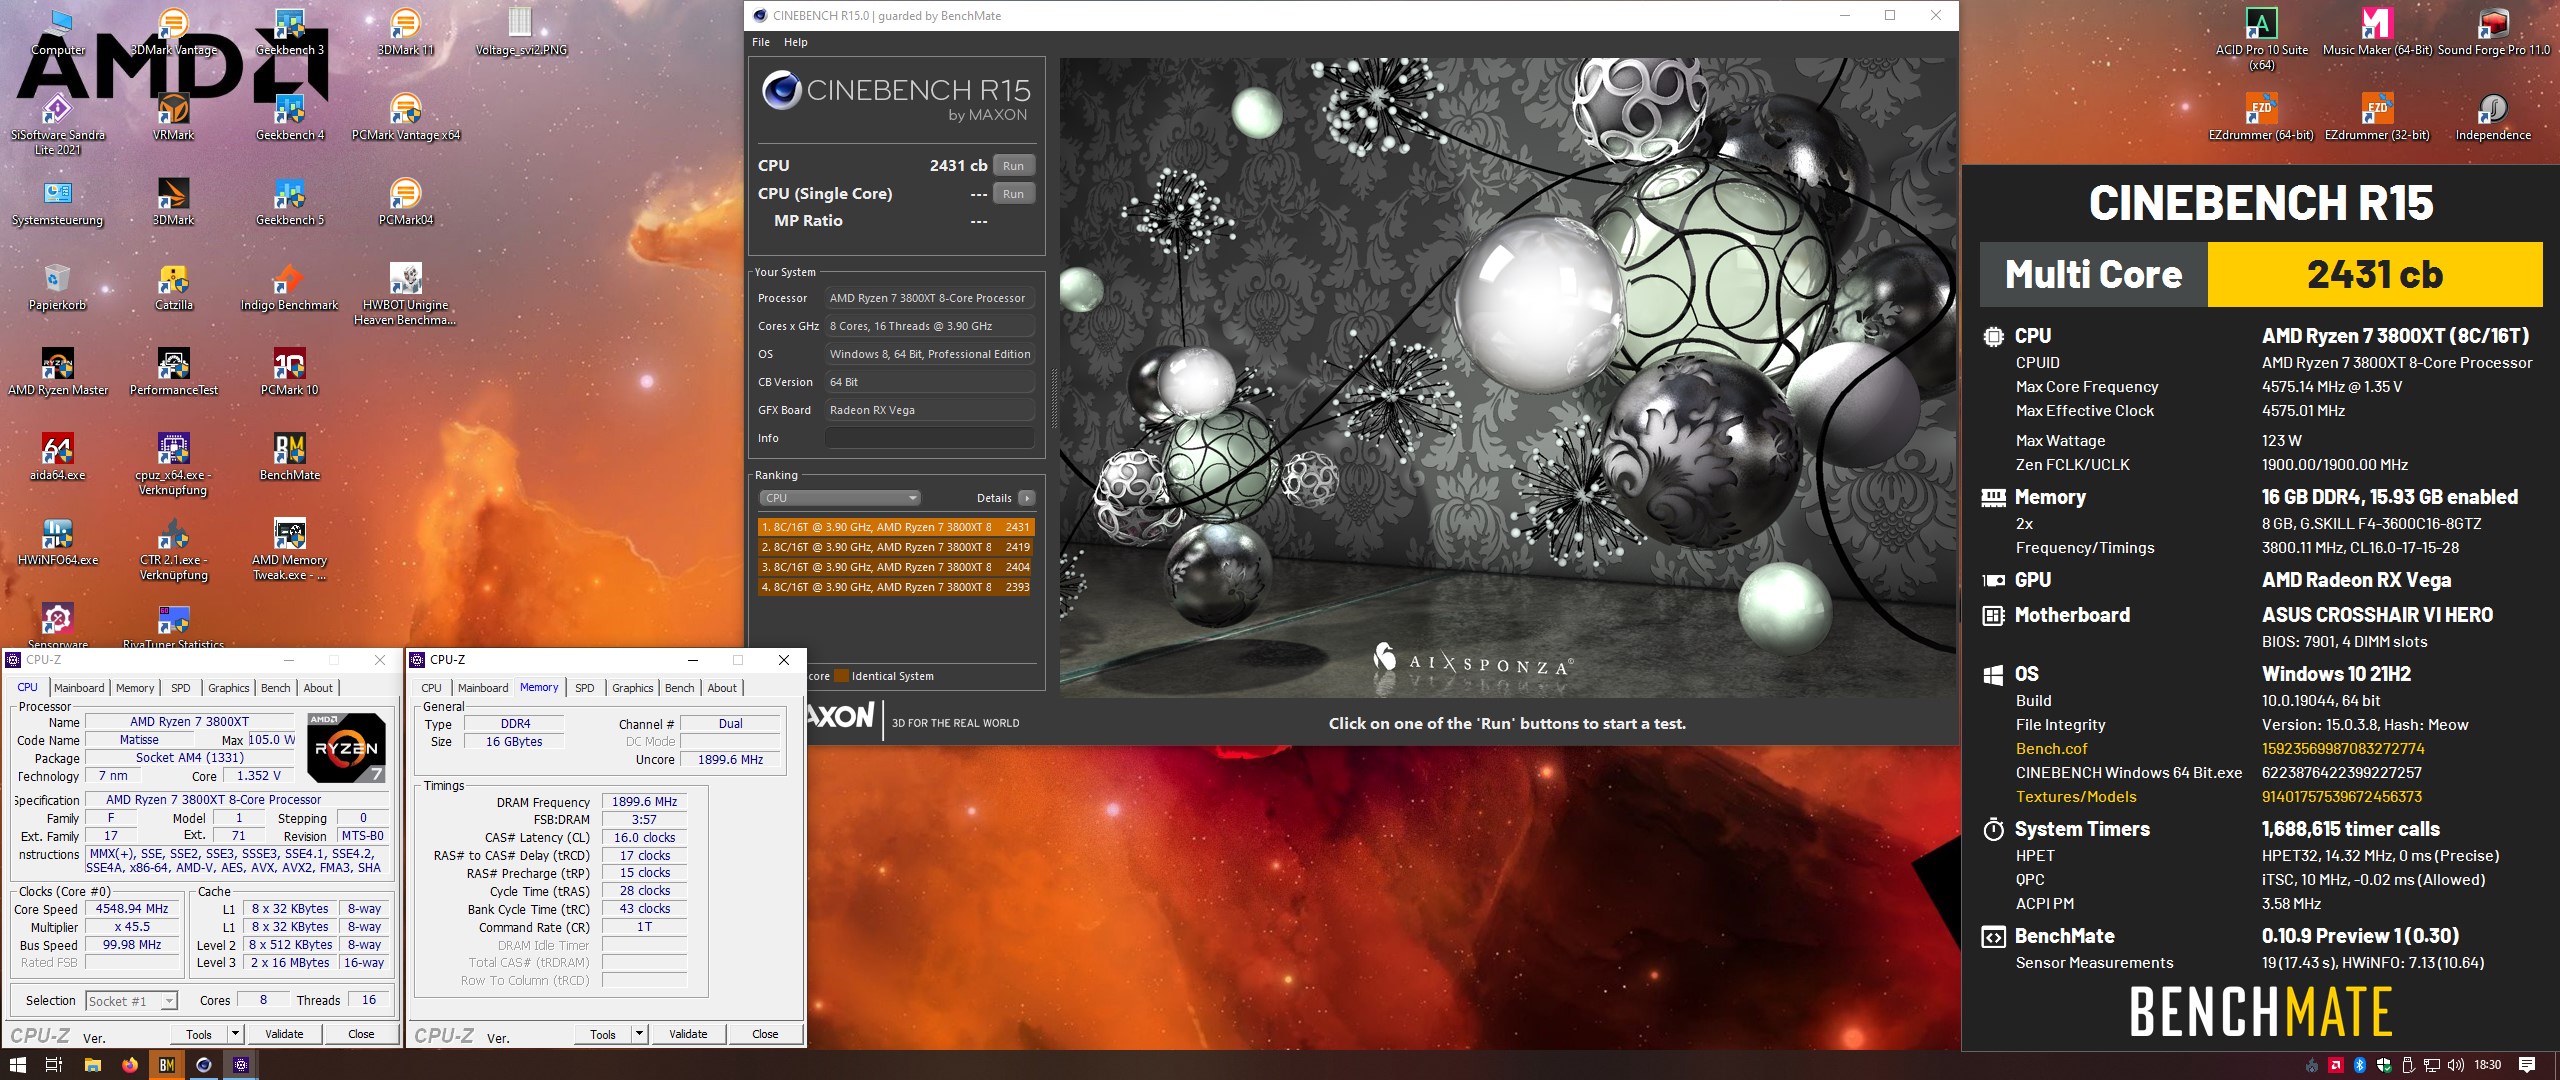Viewport: 2560px width, 1080px height.
Task: Run the CPU (Single Core) test
Action: click(x=1013, y=194)
